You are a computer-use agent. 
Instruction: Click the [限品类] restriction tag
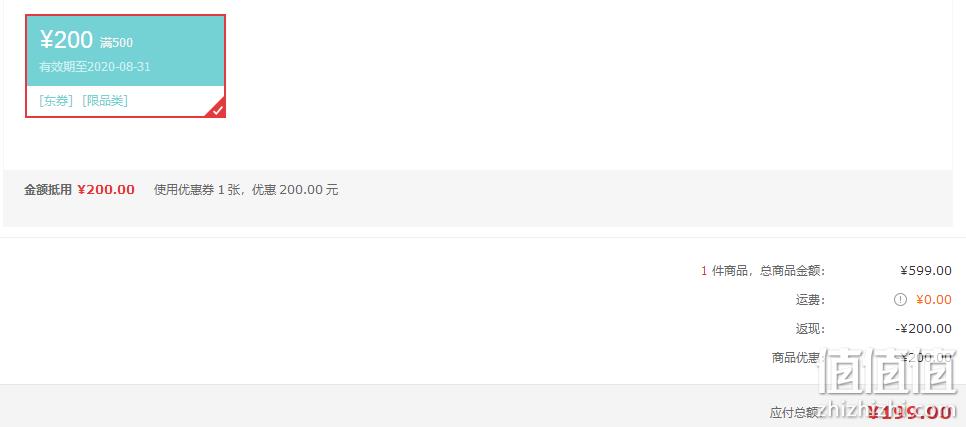tap(105, 101)
